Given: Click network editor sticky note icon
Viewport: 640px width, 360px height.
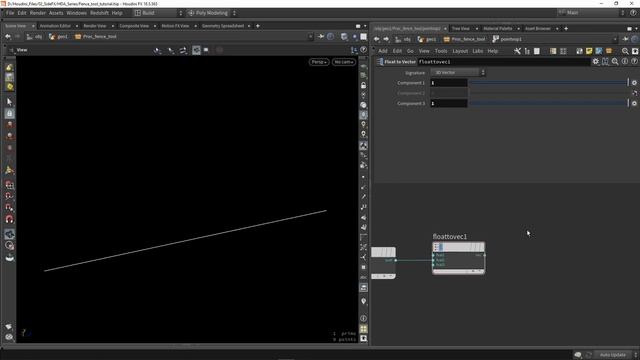Looking at the screenshot, I should click(589, 51).
